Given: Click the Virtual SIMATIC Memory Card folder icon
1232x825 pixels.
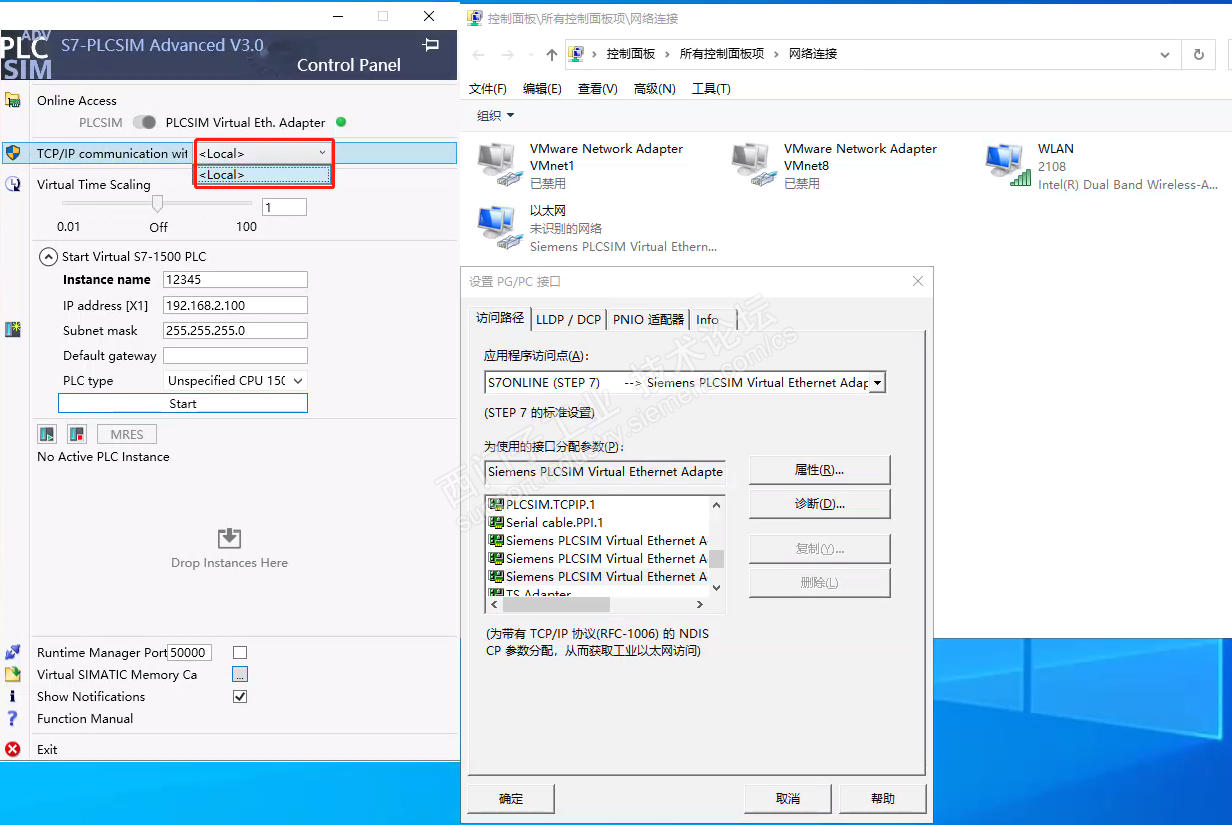Looking at the screenshot, I should pos(12,674).
